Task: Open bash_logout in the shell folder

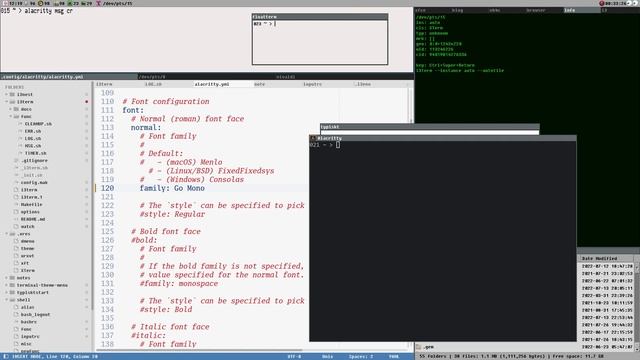Action: 36,314
